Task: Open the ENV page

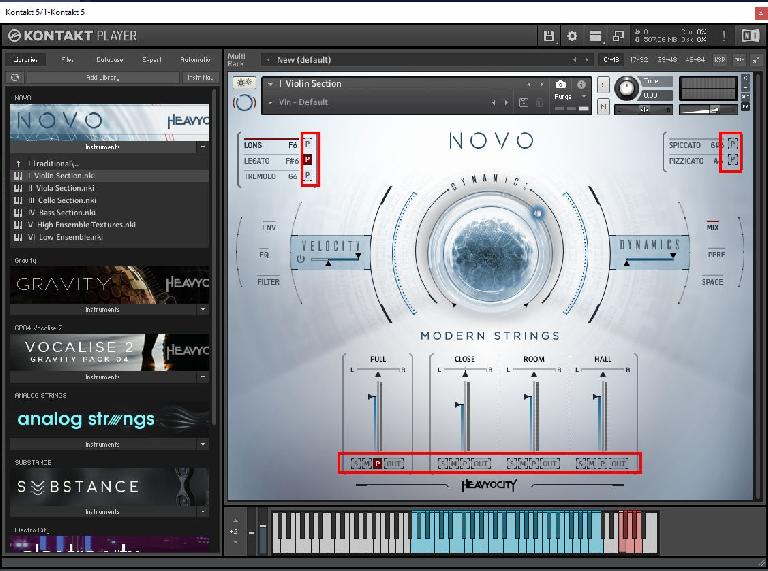Action: [x=269, y=227]
